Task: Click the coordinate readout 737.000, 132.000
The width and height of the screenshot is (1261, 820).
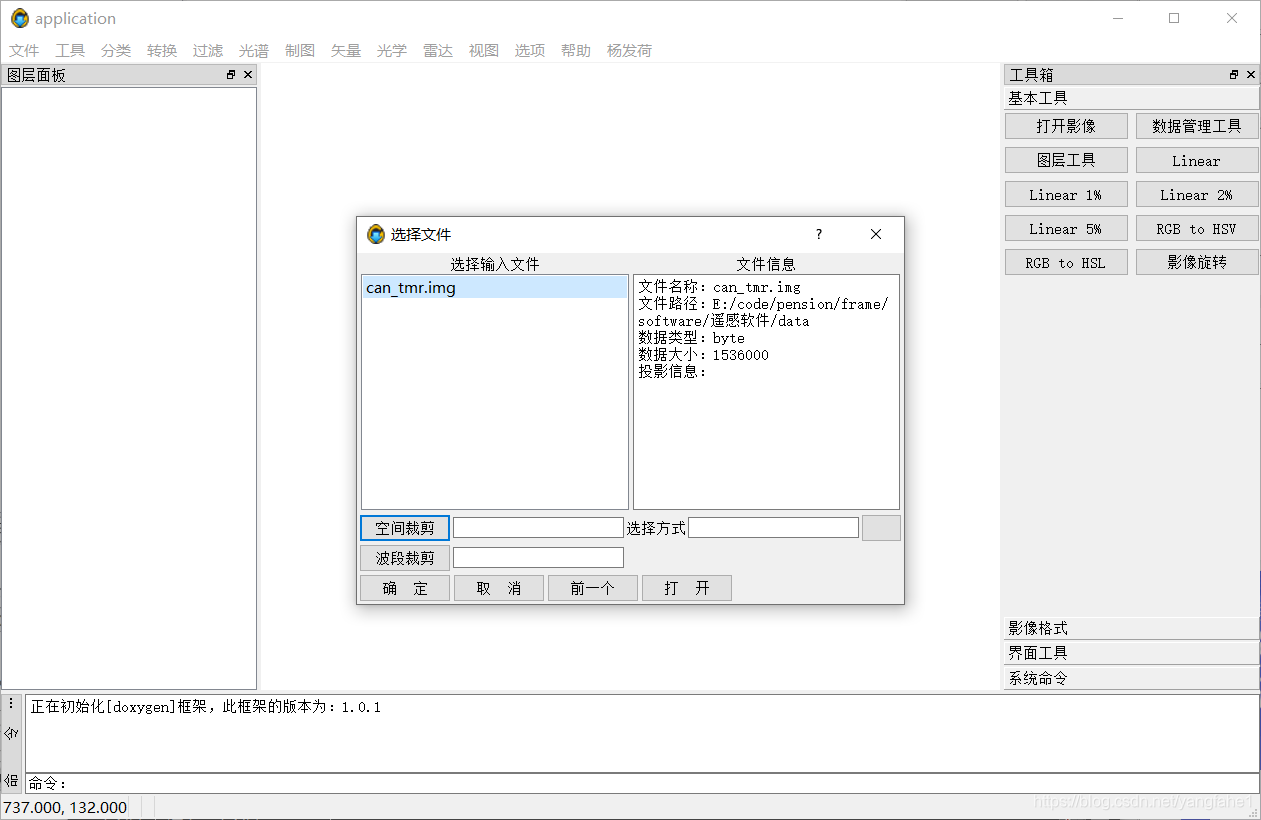Action: pos(65,807)
